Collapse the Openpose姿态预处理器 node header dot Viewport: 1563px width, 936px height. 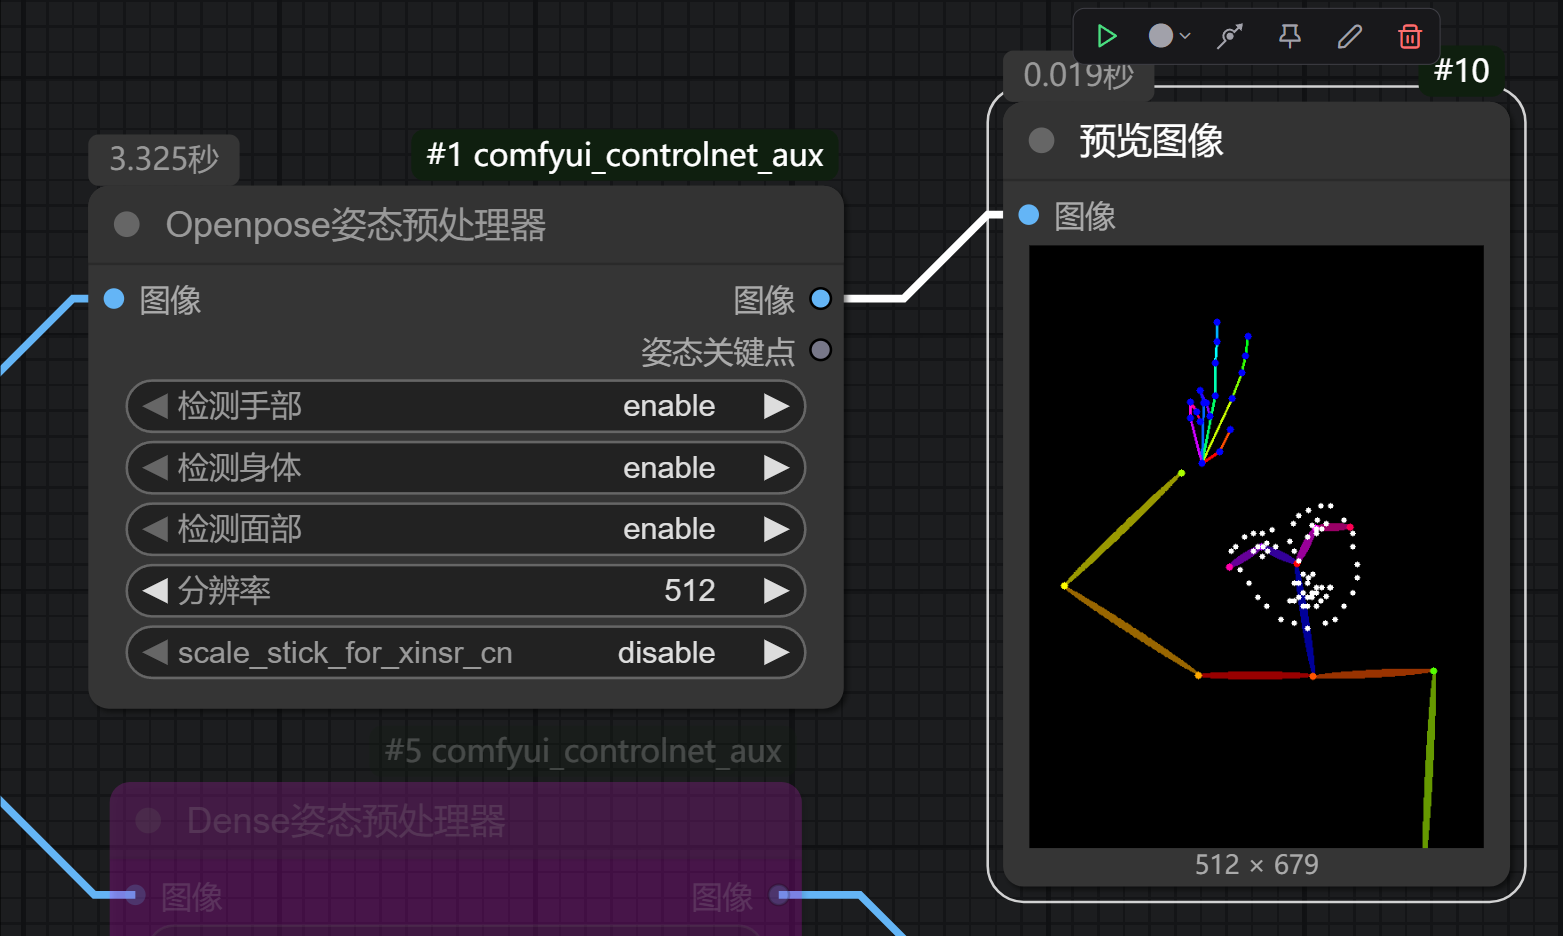[127, 224]
